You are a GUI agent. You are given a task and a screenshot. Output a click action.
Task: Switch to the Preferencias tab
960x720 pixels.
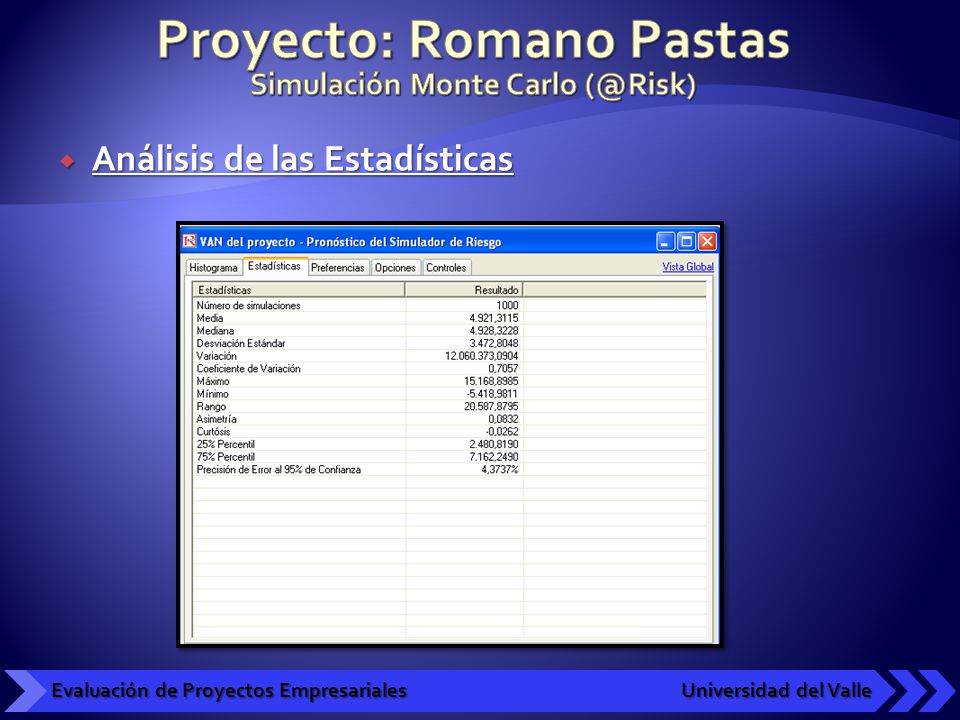tap(337, 268)
